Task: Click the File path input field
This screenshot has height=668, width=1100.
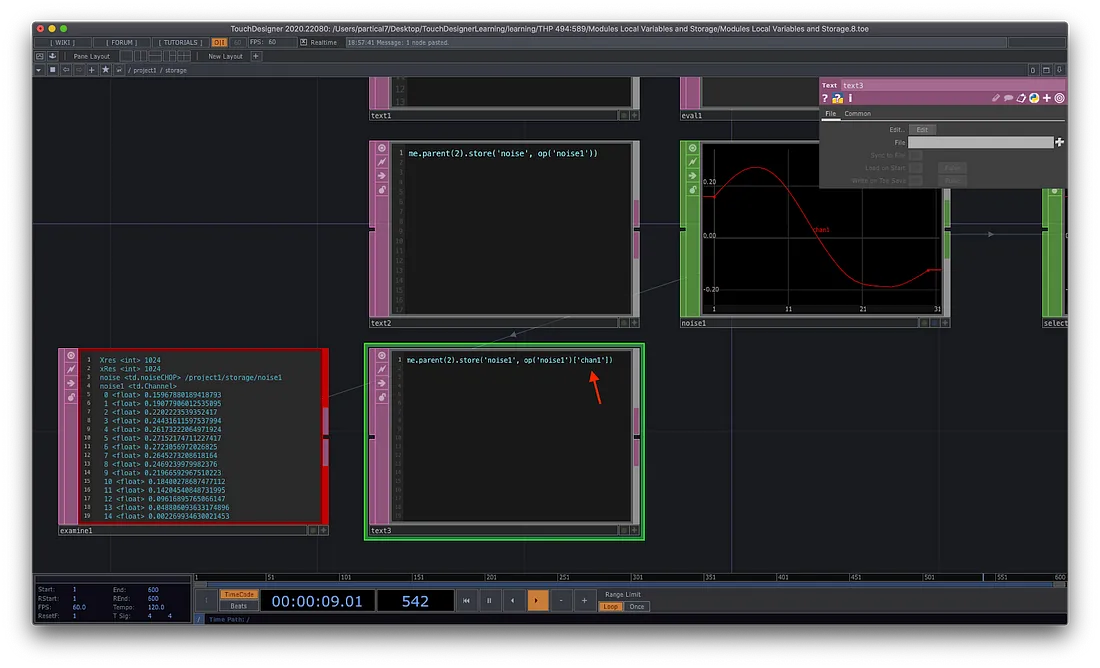Action: pyautogui.click(x=980, y=143)
